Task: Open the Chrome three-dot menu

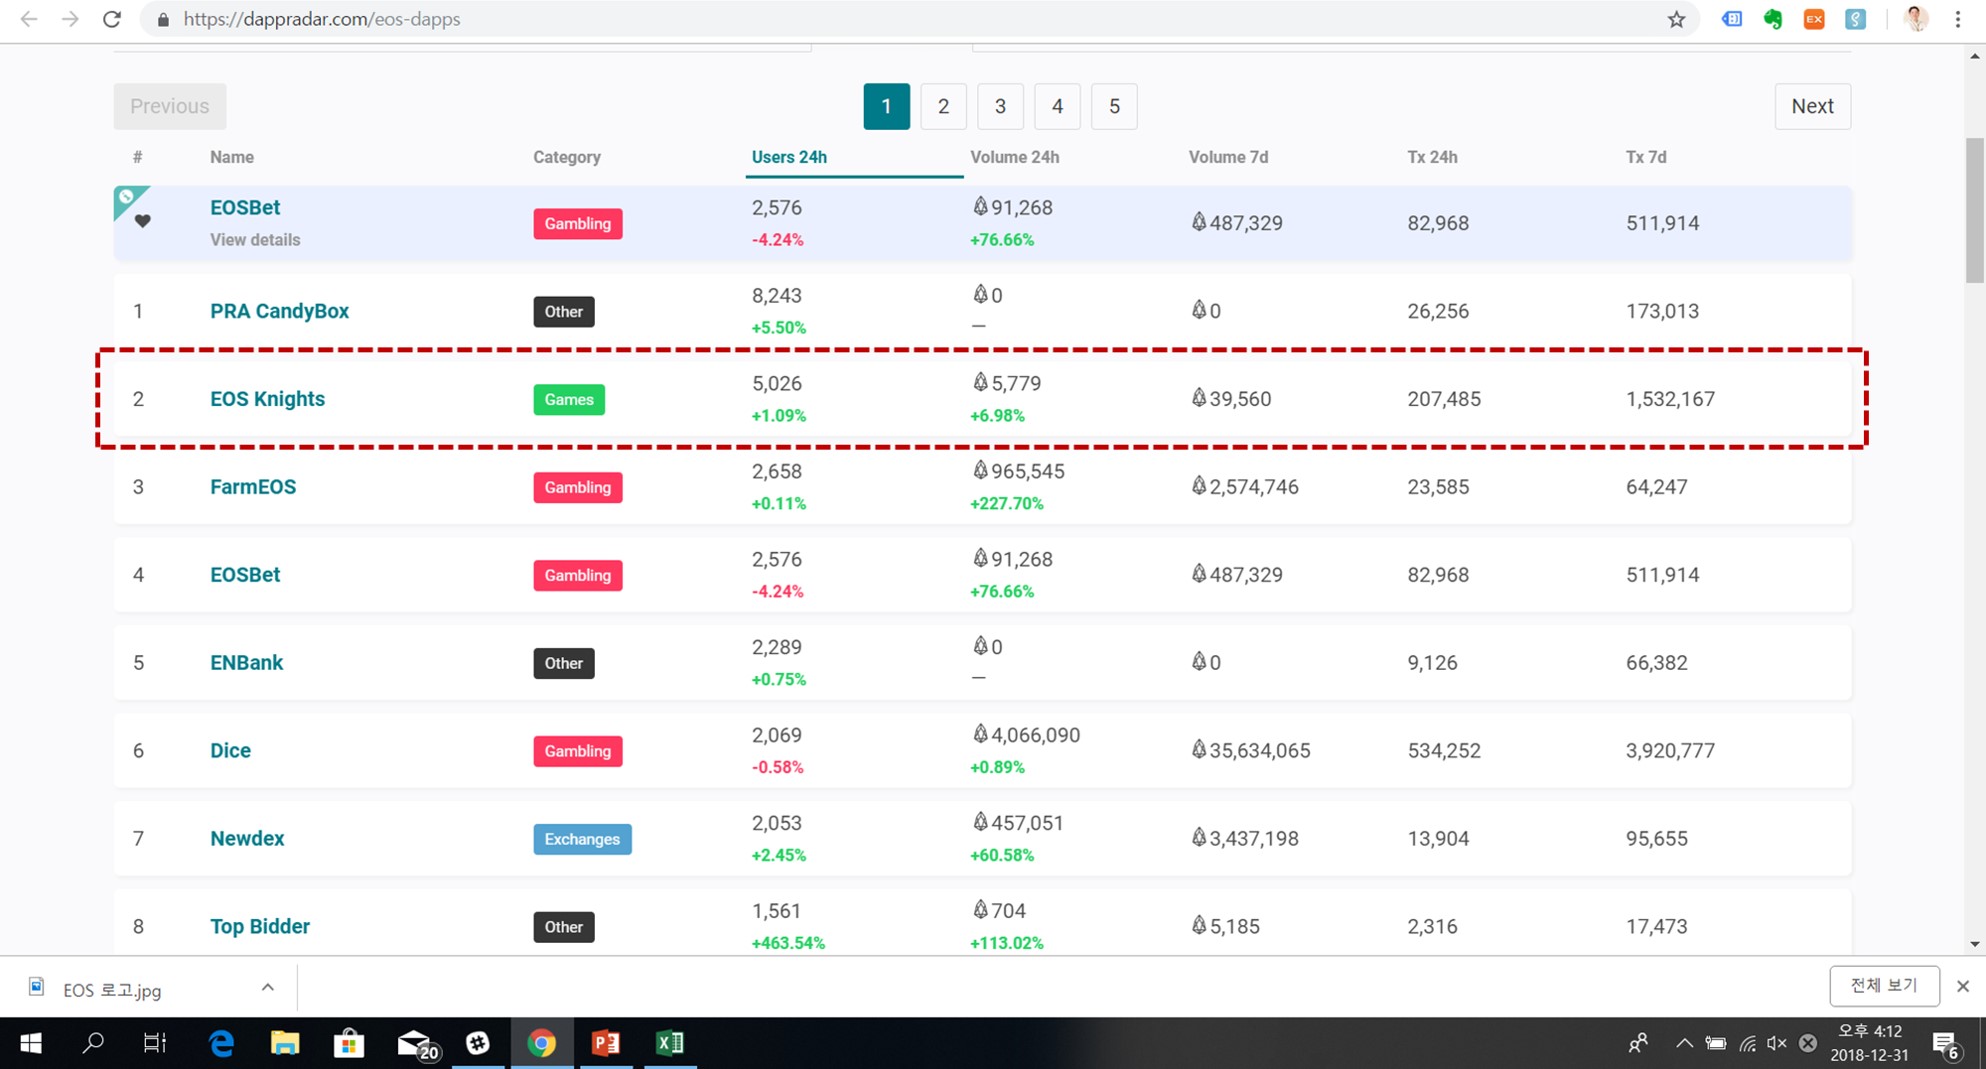Action: pyautogui.click(x=1957, y=19)
